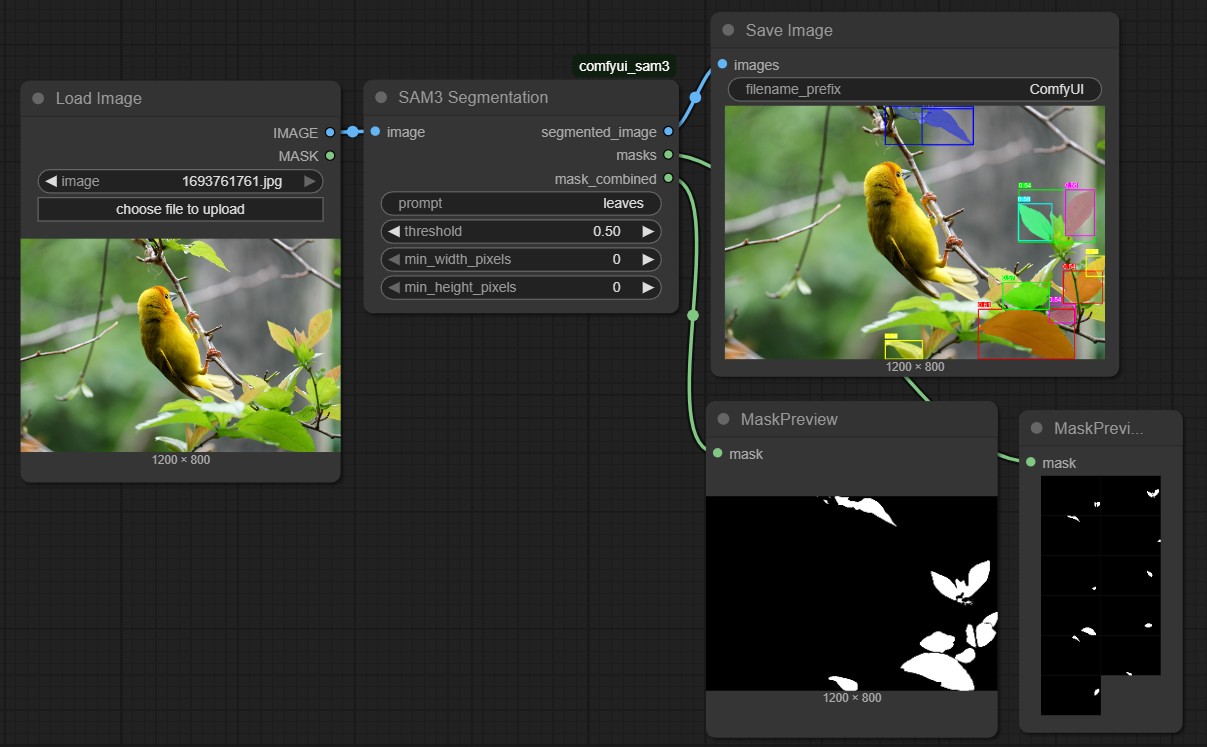Edit the filename_prefix field with ComfyUI
1207x747 pixels.
point(915,89)
